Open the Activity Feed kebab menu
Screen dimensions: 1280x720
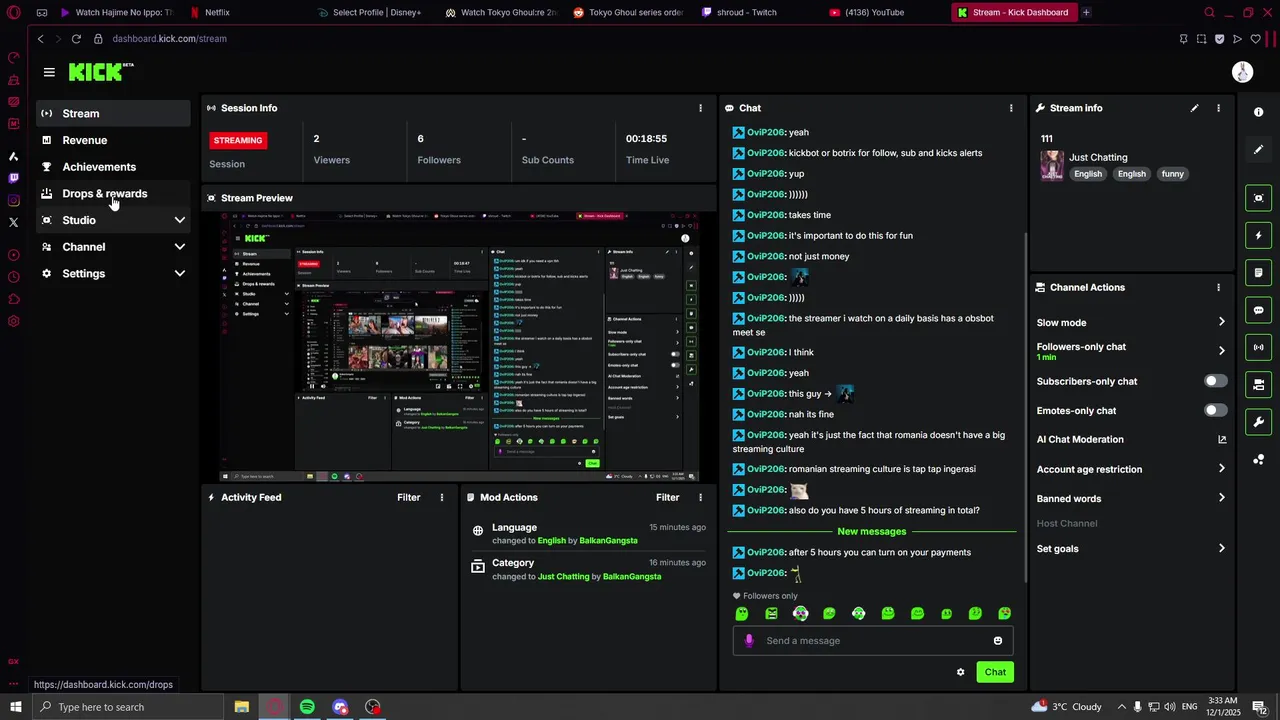pyautogui.click(x=442, y=497)
